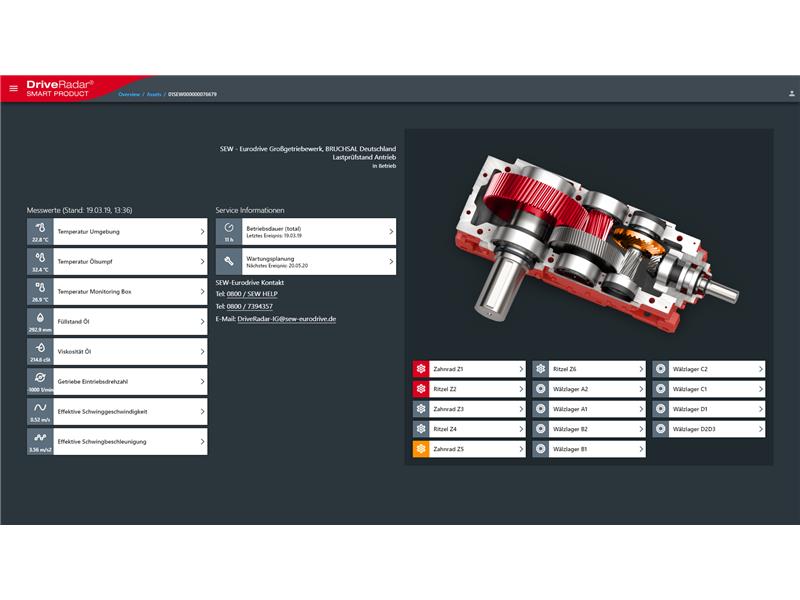Click the bearing icon for Wälzlager D1
The height and width of the screenshot is (600, 800).
pyautogui.click(x=661, y=409)
